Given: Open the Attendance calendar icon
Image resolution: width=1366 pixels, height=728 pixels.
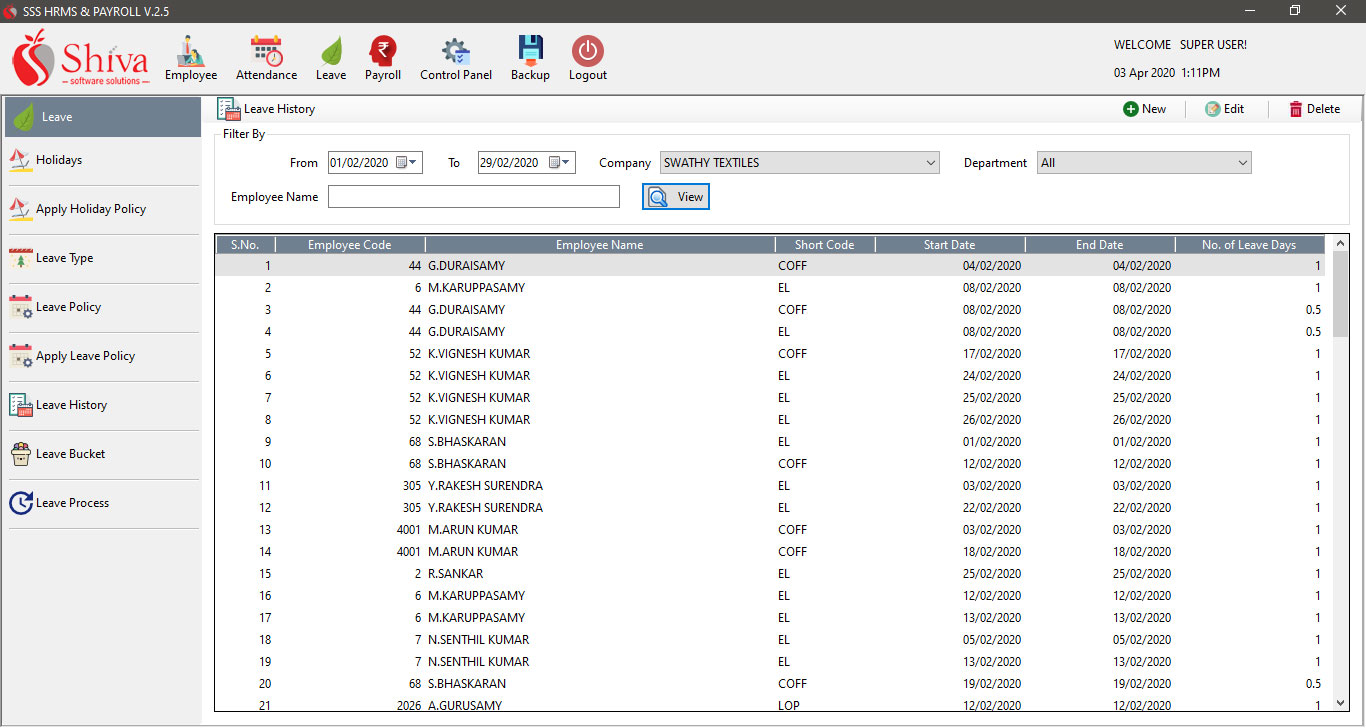Looking at the screenshot, I should 266,52.
